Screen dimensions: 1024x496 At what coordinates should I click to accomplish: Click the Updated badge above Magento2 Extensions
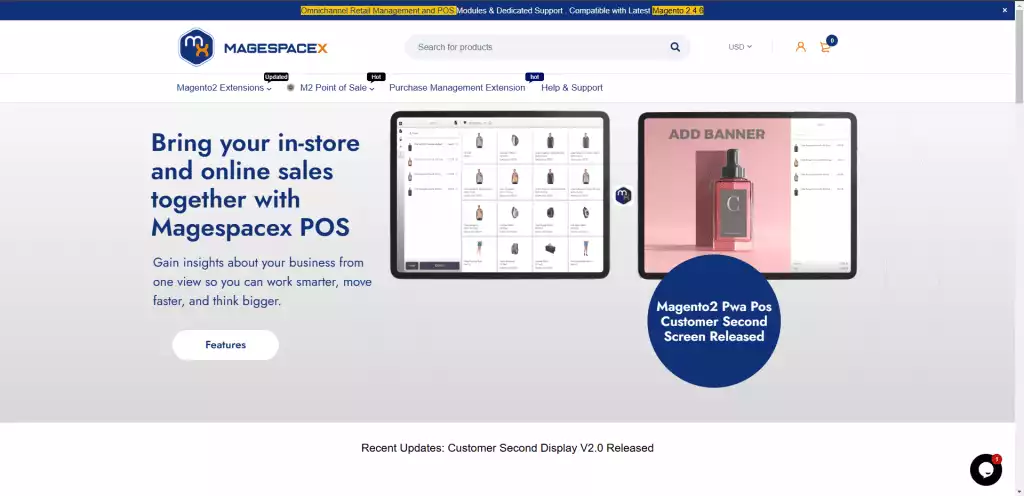click(x=276, y=77)
